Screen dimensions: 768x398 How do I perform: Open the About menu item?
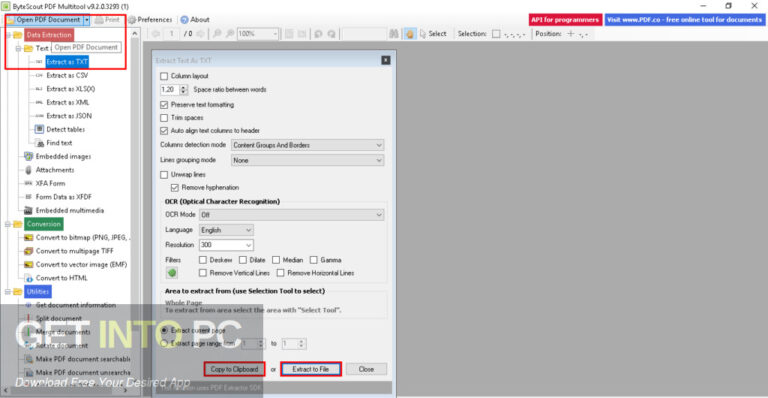pos(195,20)
